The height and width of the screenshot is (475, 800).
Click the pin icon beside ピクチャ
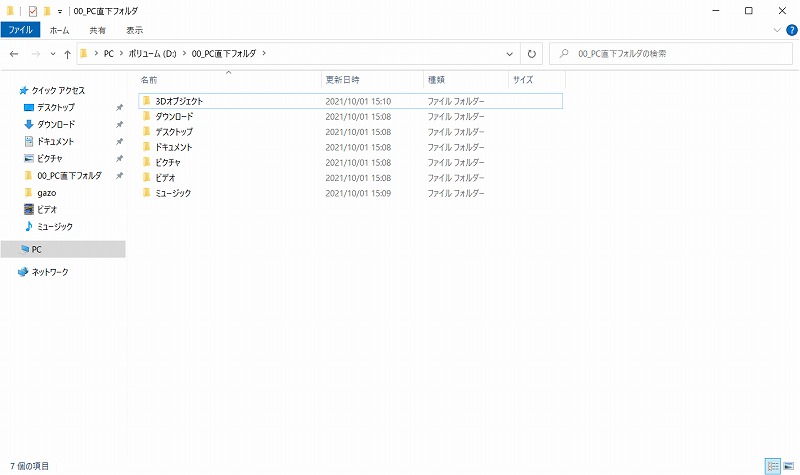[x=119, y=159]
